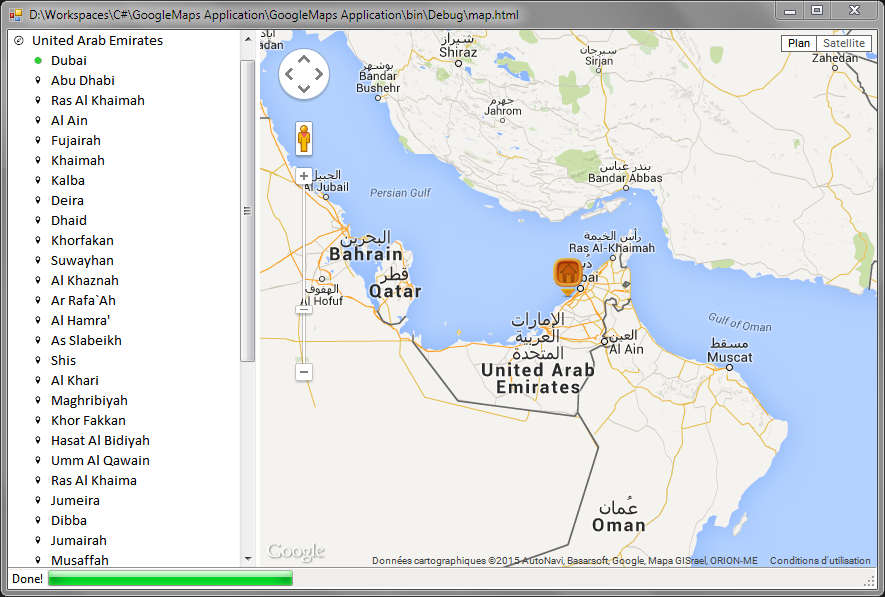Select Jumeira in the city list
Image resolution: width=885 pixels, height=597 pixels.
[75, 501]
